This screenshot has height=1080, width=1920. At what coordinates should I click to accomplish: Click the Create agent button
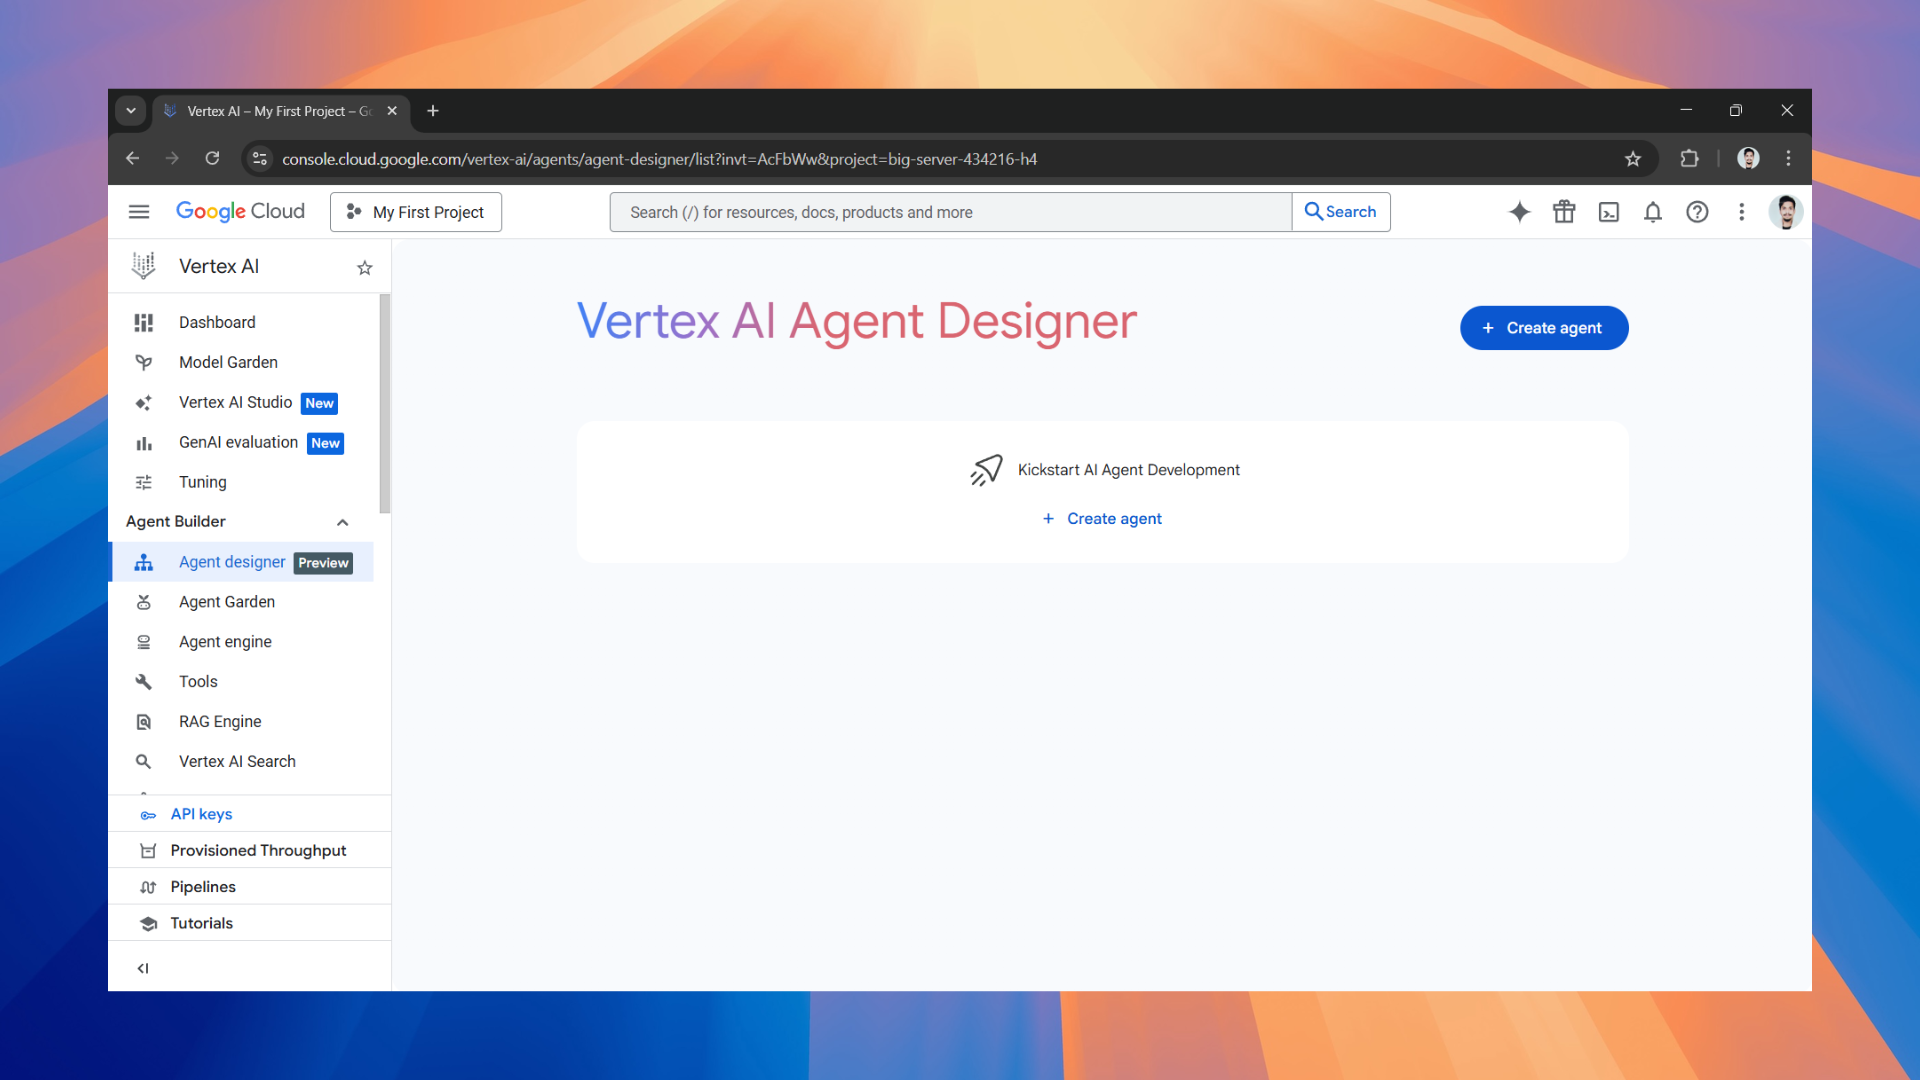click(1543, 327)
